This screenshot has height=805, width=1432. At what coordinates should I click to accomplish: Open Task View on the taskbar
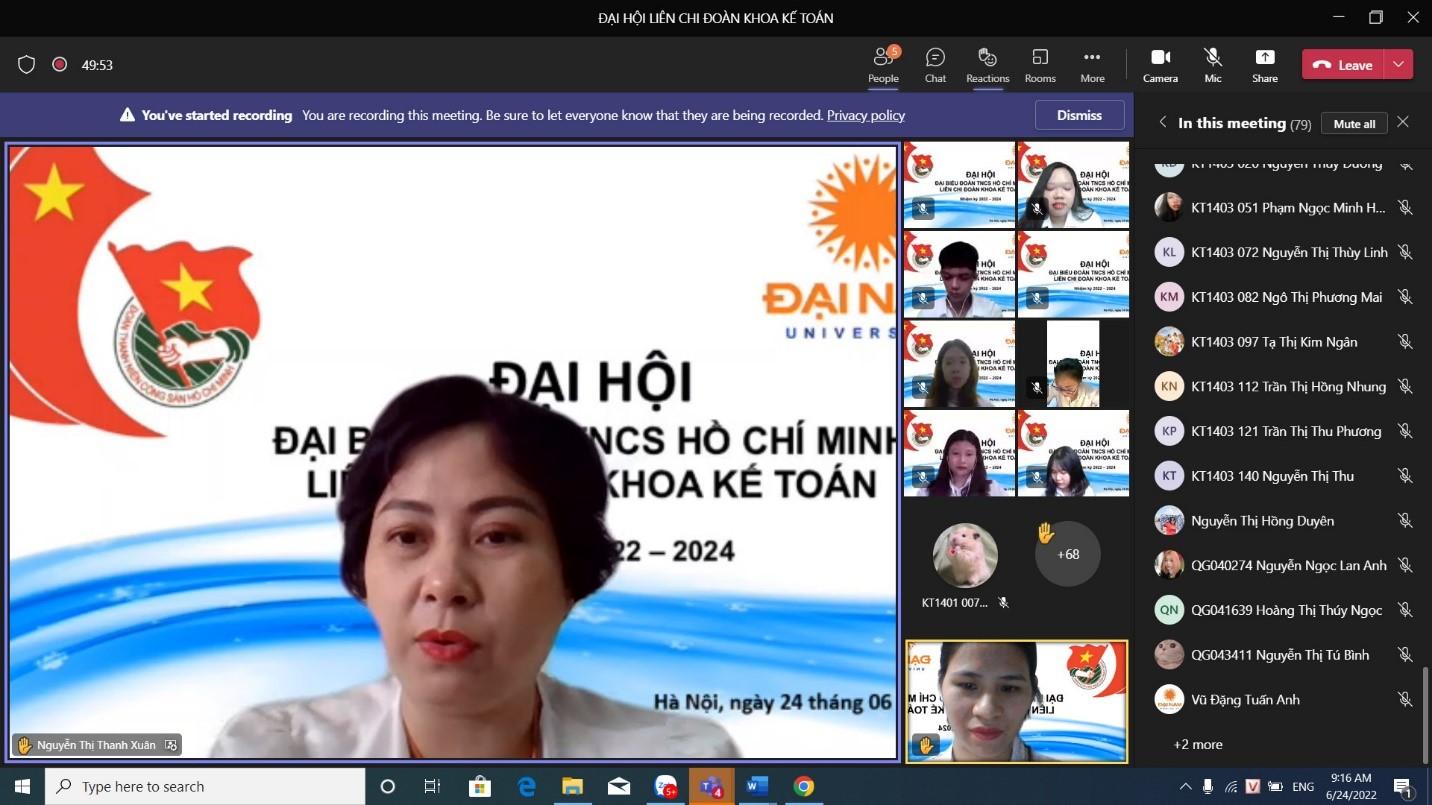point(432,786)
